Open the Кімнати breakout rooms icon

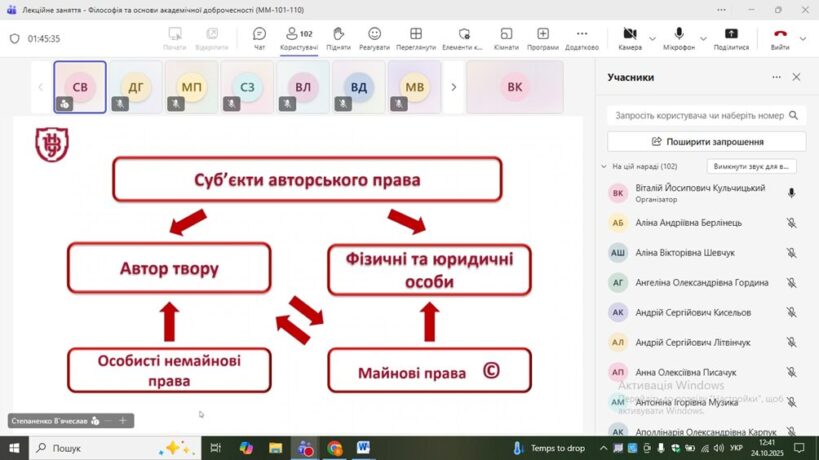(506, 38)
